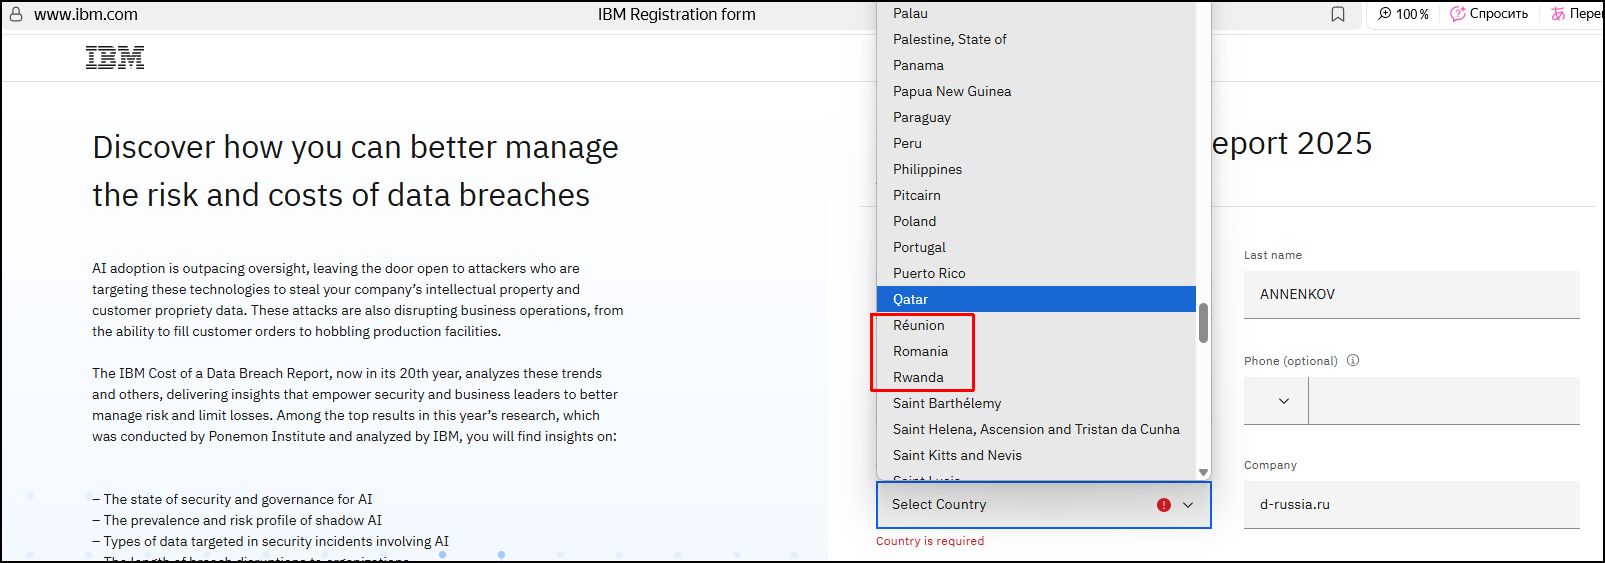Click the Last name field containing ANNENKOV
The image size is (1605, 563).
(1411, 295)
